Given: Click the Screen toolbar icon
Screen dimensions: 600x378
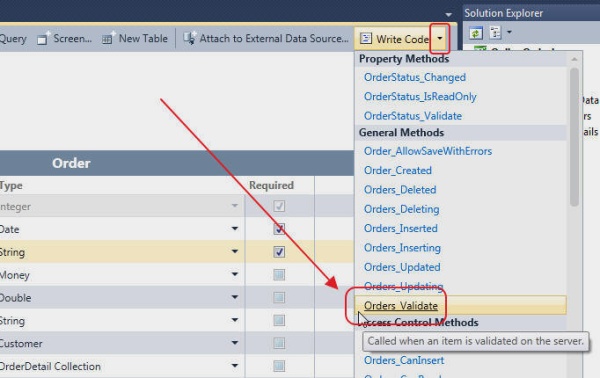Looking at the screenshot, I should tap(43, 38).
